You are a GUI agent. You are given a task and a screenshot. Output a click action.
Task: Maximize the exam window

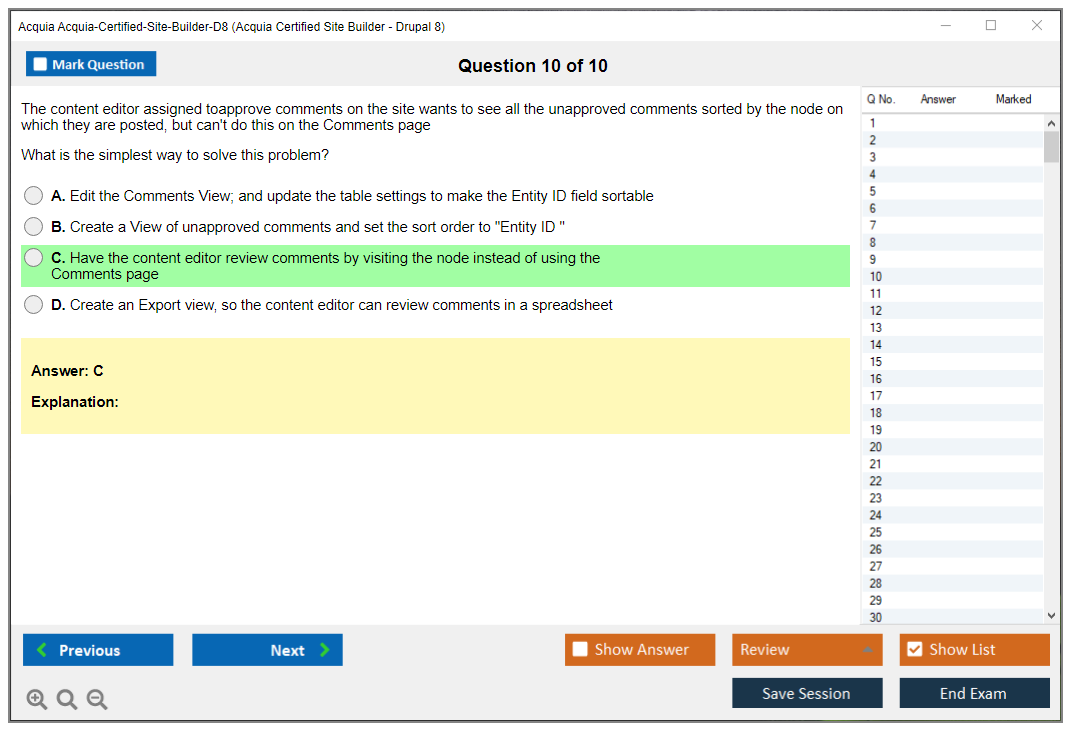click(x=991, y=26)
